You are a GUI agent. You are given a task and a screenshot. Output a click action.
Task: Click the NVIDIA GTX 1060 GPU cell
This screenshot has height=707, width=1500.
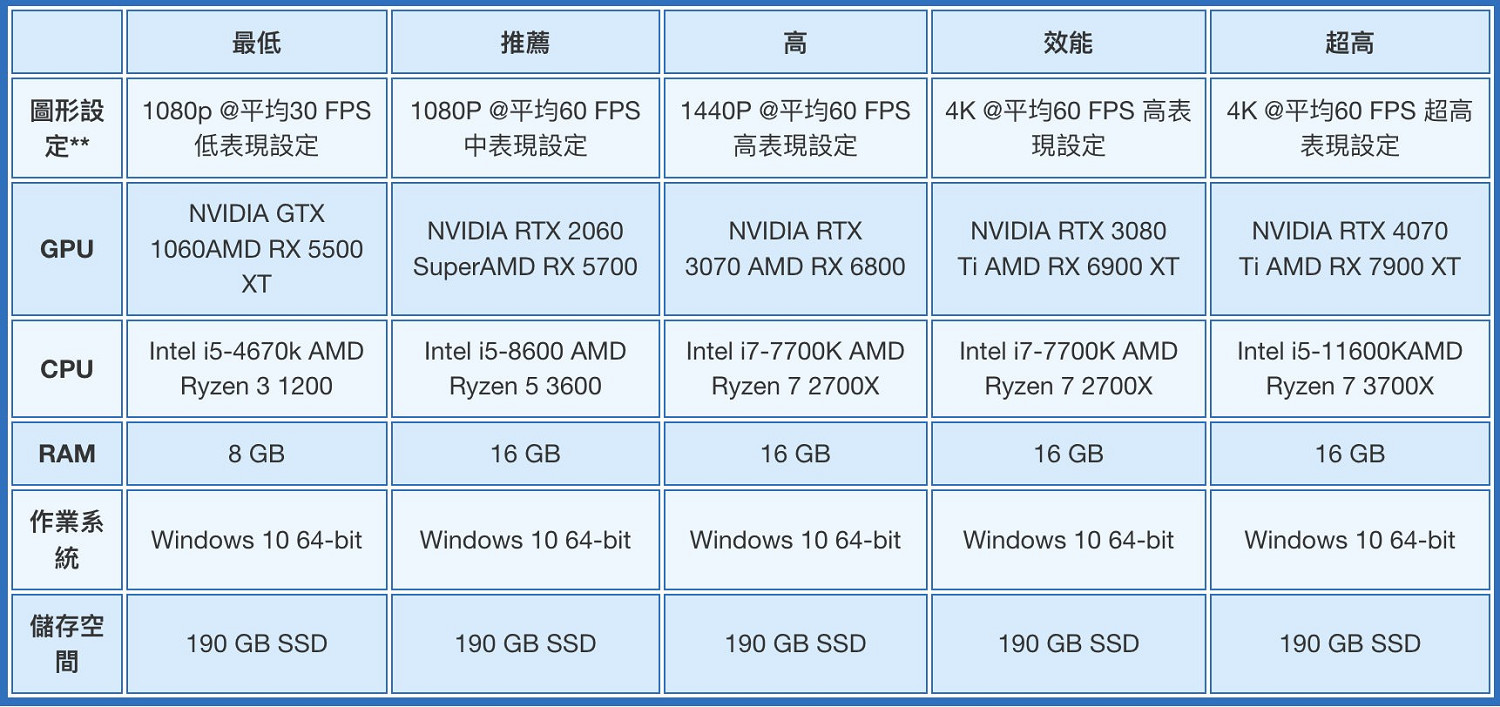[256, 249]
